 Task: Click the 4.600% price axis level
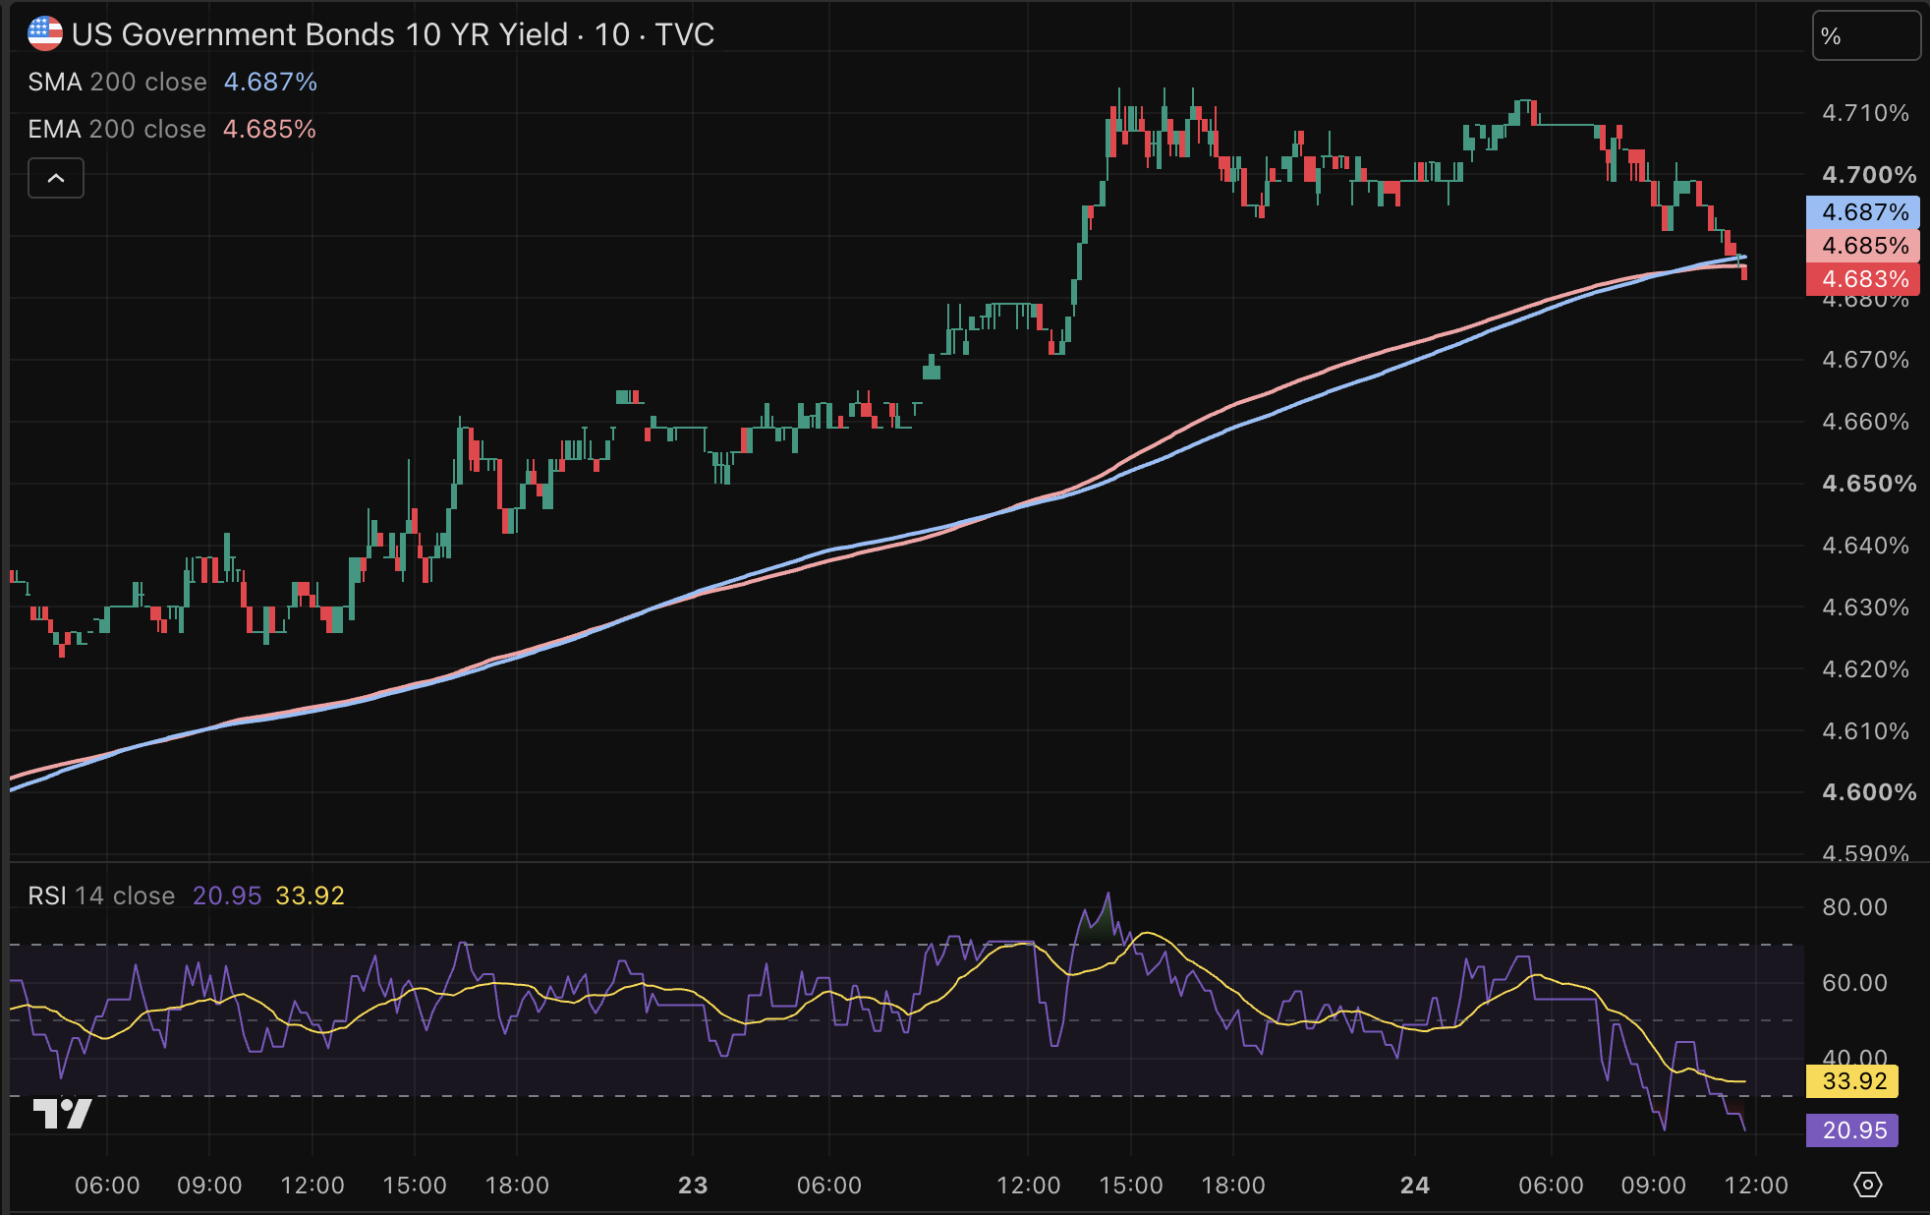[x=1868, y=792]
